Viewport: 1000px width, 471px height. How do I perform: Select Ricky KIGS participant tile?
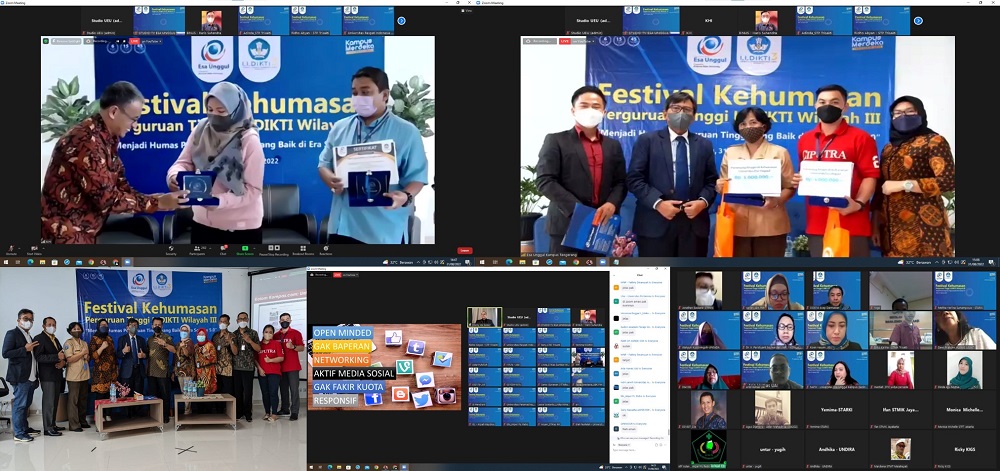(x=964, y=450)
